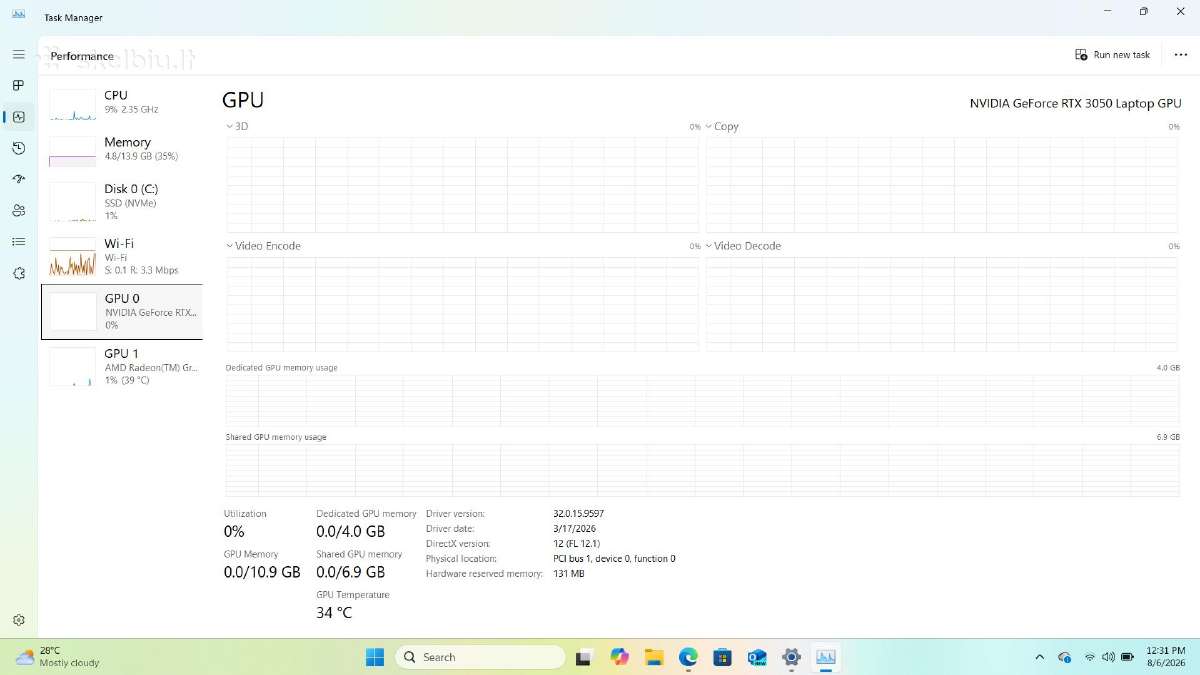This screenshot has width=1200, height=675.
Task: Open the Video Decode graph dropdown
Action: 743,246
